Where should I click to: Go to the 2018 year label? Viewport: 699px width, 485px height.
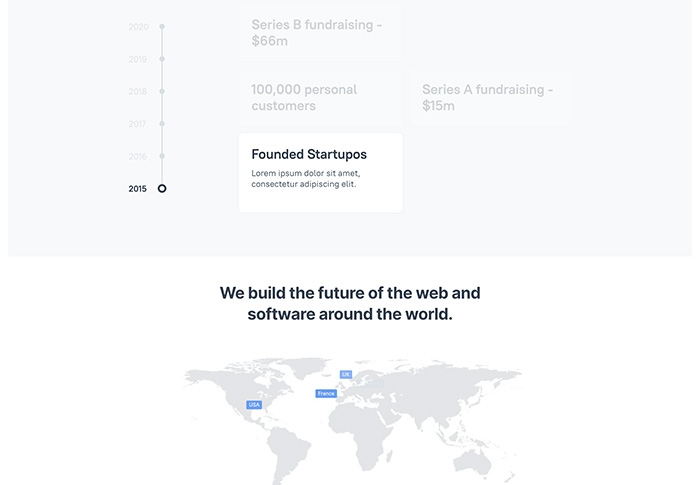click(138, 91)
